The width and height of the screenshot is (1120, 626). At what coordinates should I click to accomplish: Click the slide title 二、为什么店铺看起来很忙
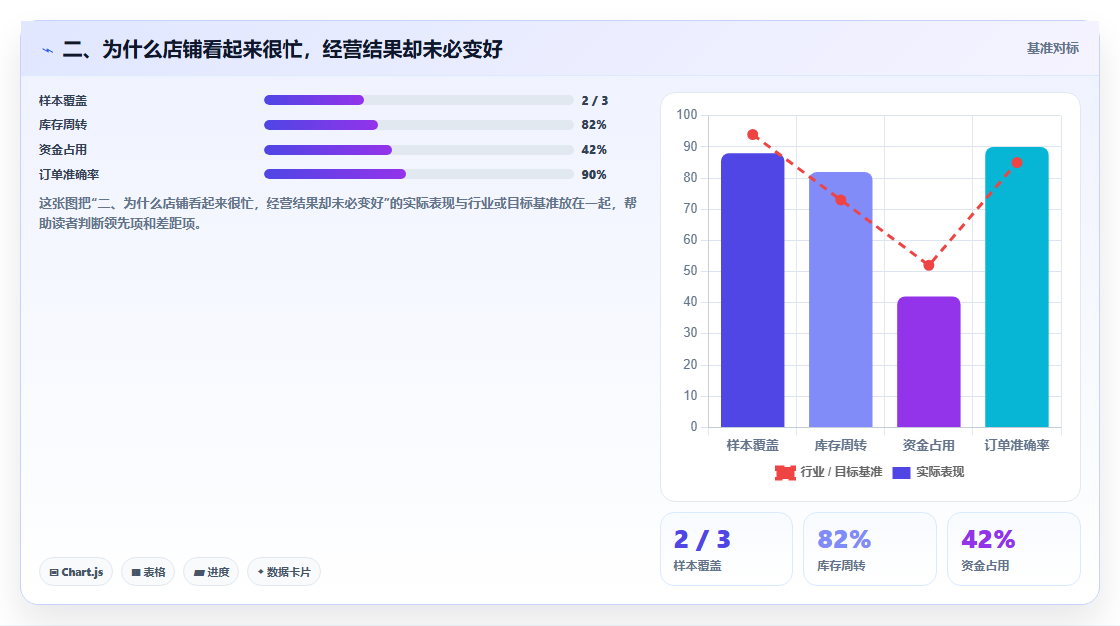coord(282,49)
